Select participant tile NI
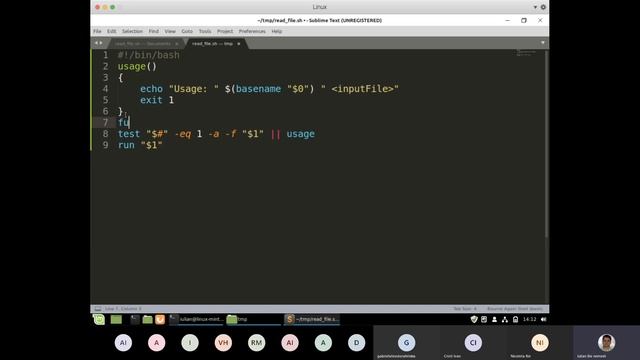The width and height of the screenshot is (640, 360). pos(540,342)
